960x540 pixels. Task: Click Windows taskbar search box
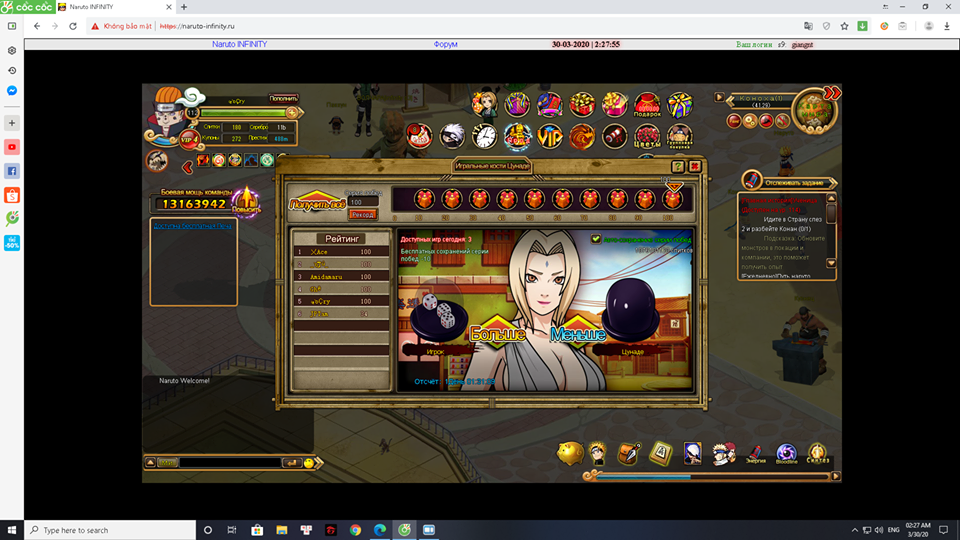click(x=110, y=530)
